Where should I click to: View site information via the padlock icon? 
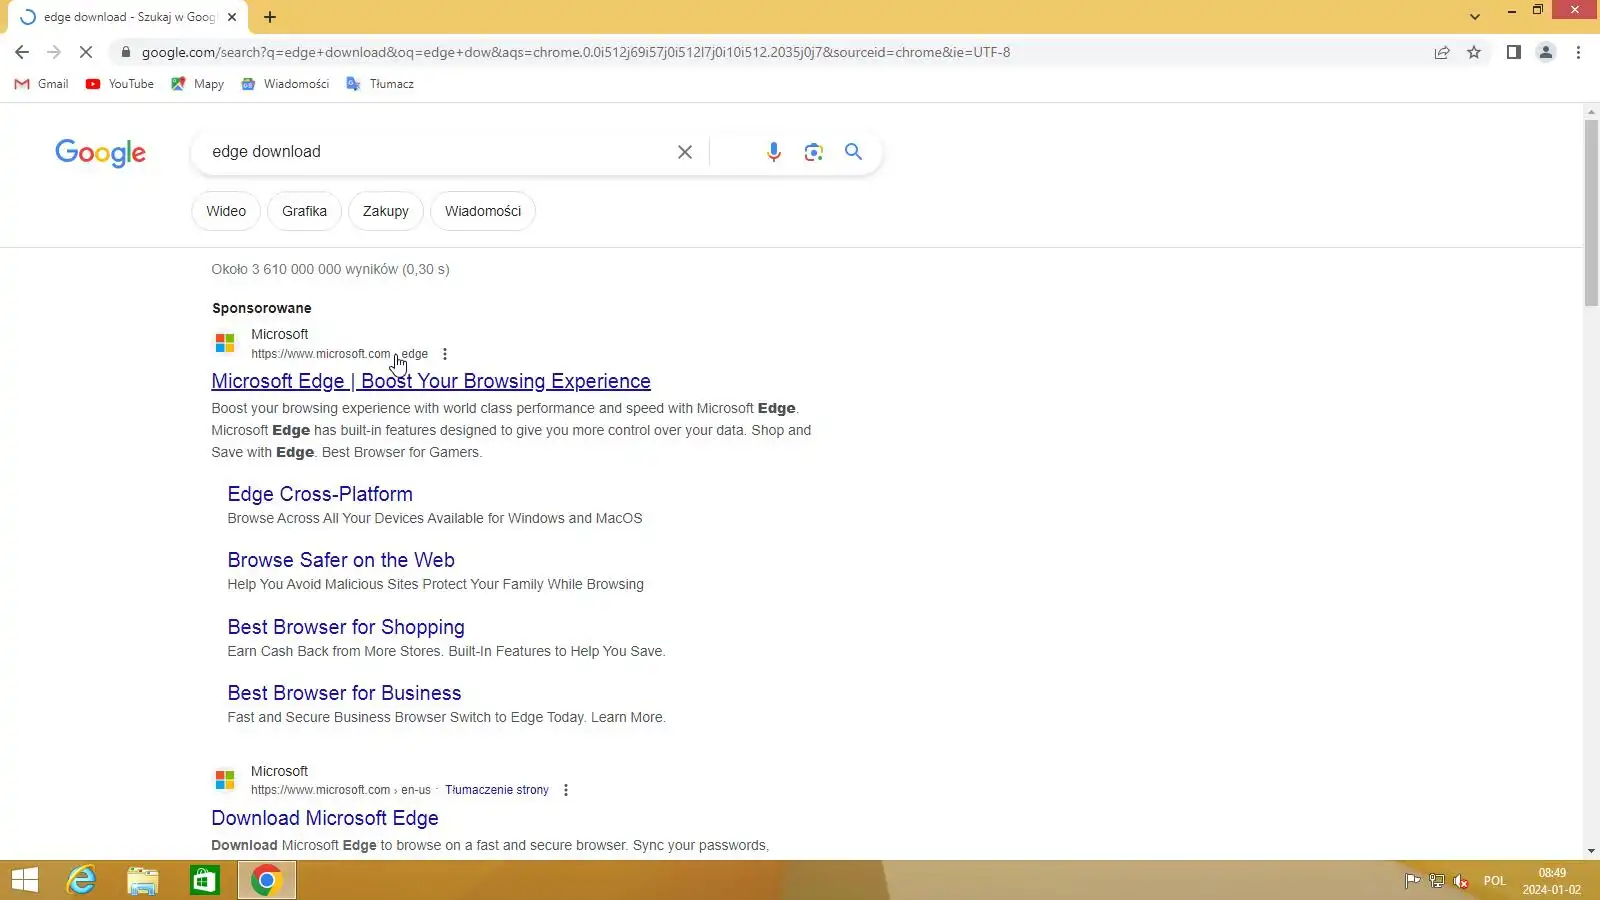click(126, 52)
